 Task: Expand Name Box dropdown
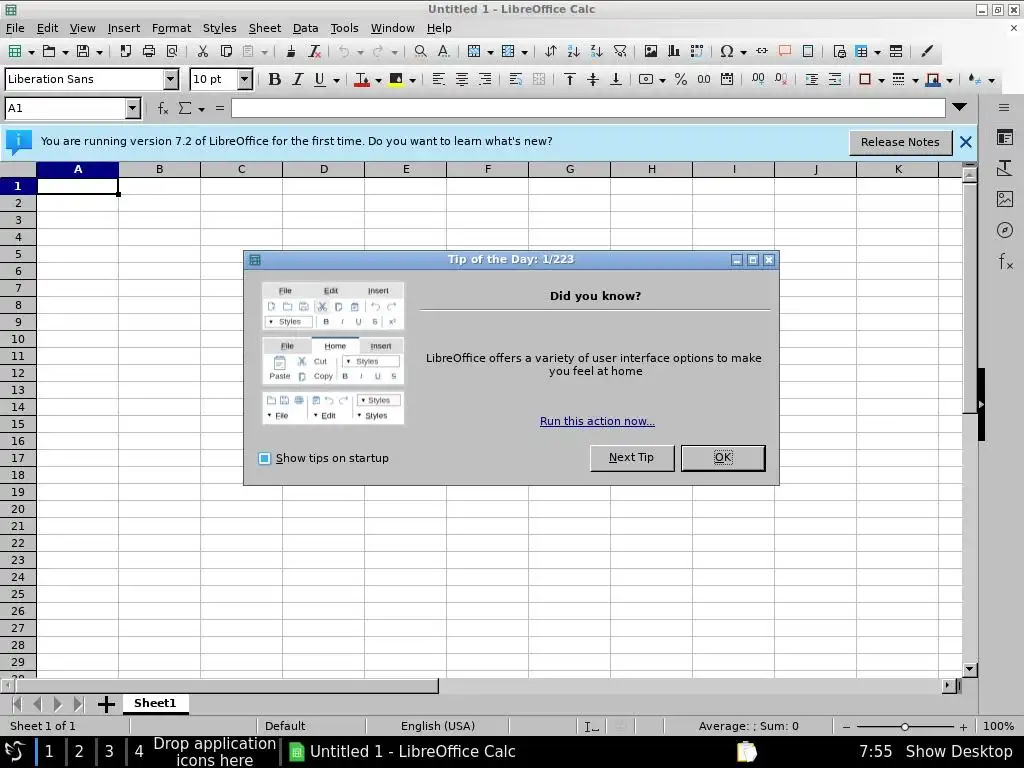(x=133, y=108)
